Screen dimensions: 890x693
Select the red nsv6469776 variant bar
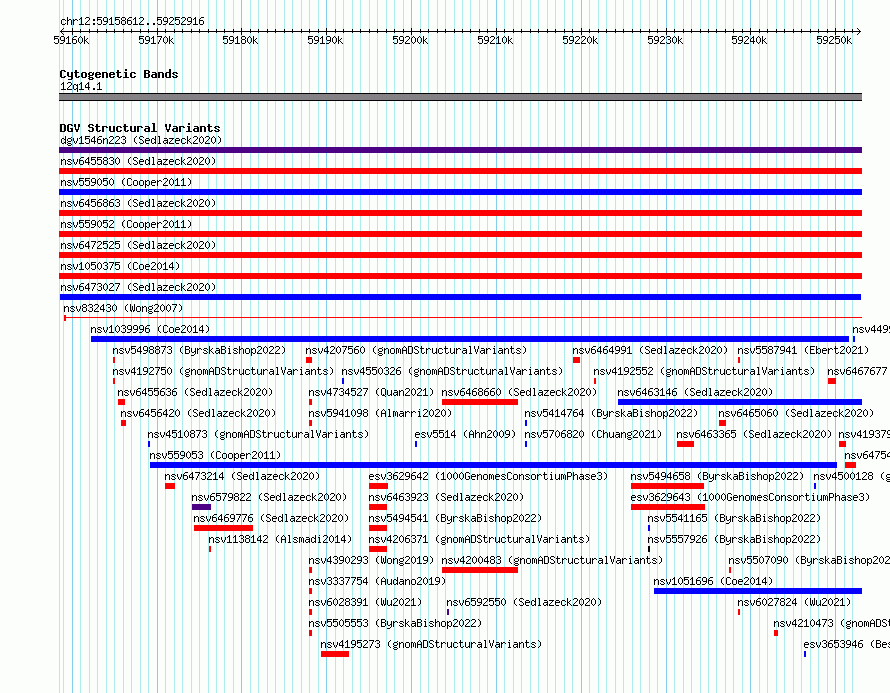[x=224, y=528]
